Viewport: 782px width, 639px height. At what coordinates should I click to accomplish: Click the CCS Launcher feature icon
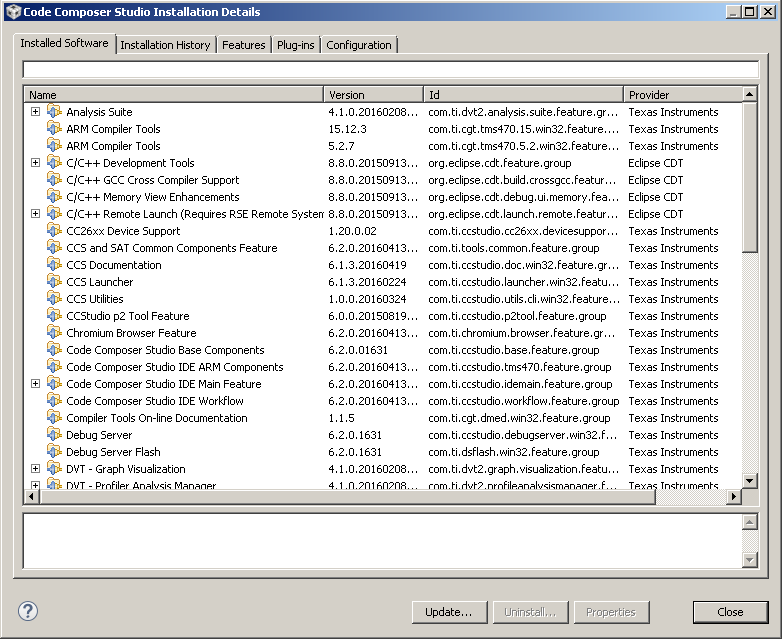tap(54, 281)
